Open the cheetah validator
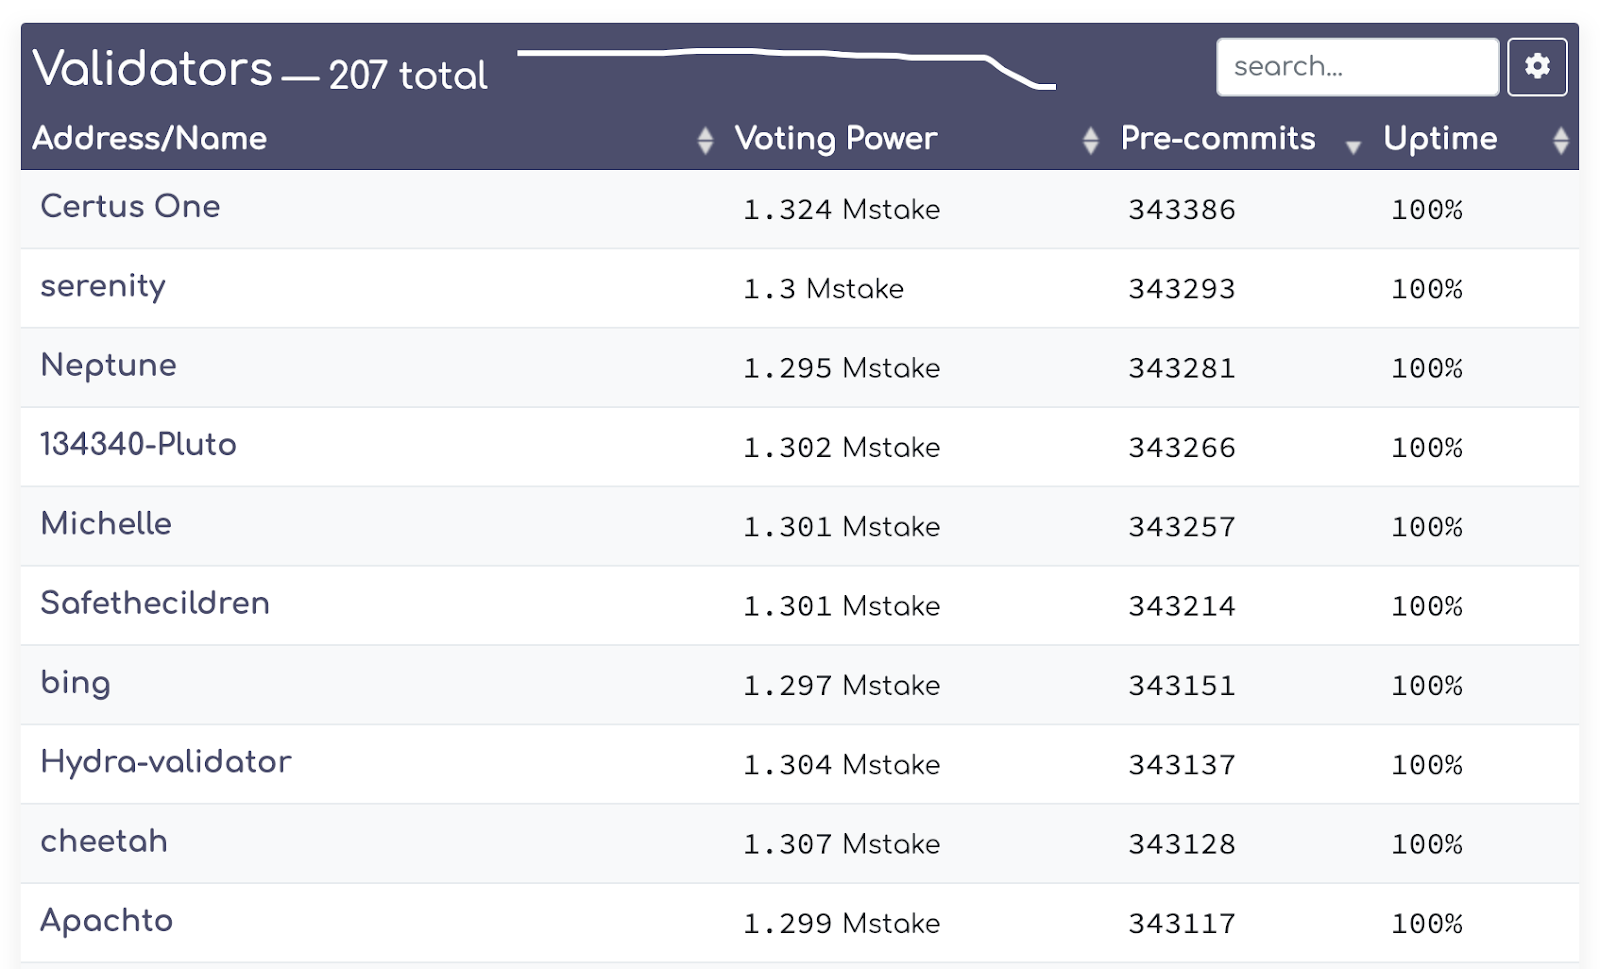 104,841
